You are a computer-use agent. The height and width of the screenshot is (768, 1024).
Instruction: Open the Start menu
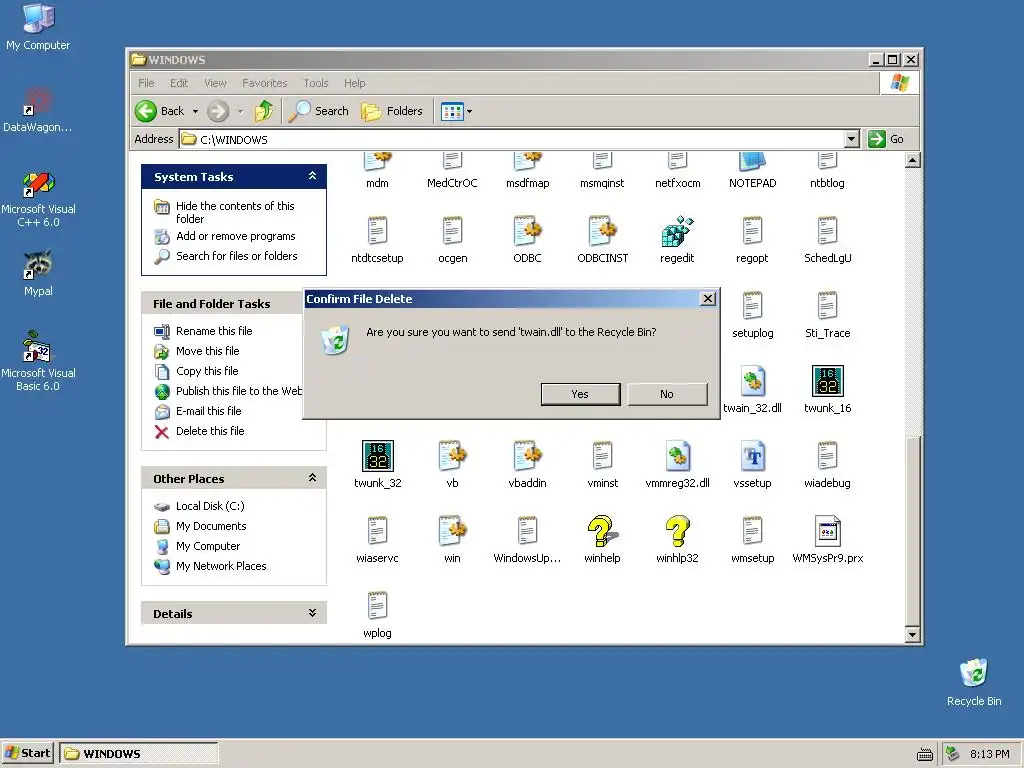click(x=27, y=753)
